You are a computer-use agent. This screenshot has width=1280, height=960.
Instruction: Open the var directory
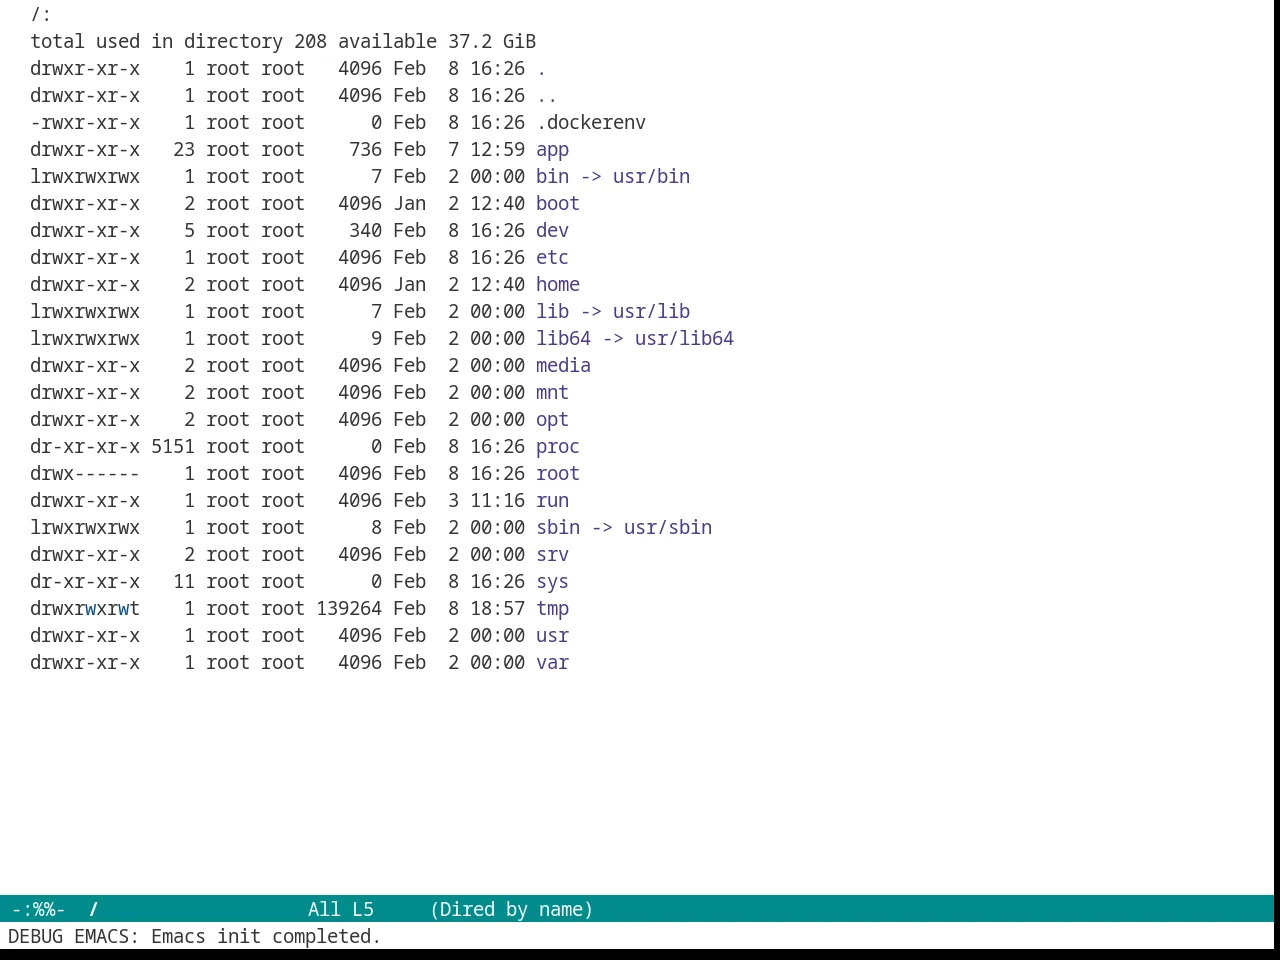(x=552, y=662)
